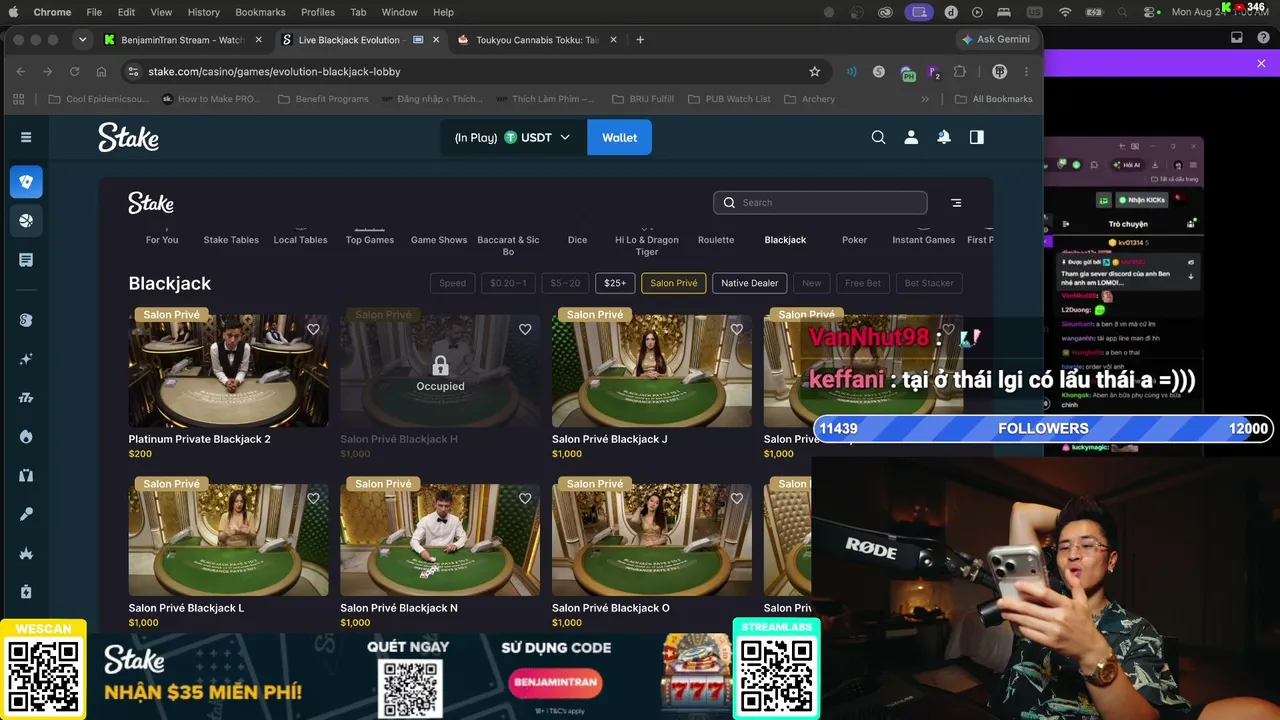1280x720 pixels.
Task: Open Platinum Private Blackjack 2 table thumbnail
Action: 228,371
